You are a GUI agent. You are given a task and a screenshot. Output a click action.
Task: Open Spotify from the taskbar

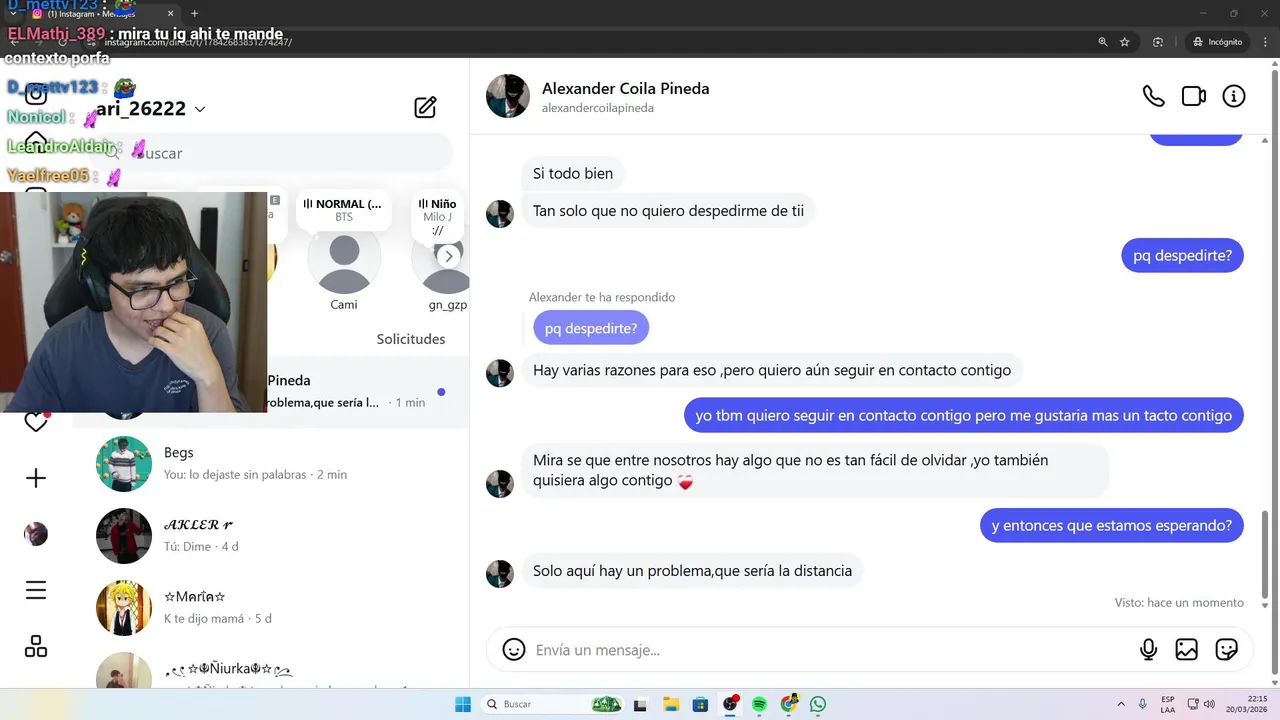click(759, 704)
